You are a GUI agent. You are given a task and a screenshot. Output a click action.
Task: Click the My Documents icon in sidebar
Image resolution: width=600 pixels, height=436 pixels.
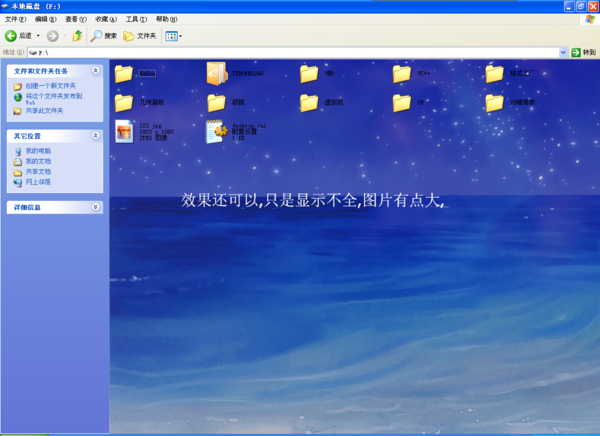coord(18,162)
